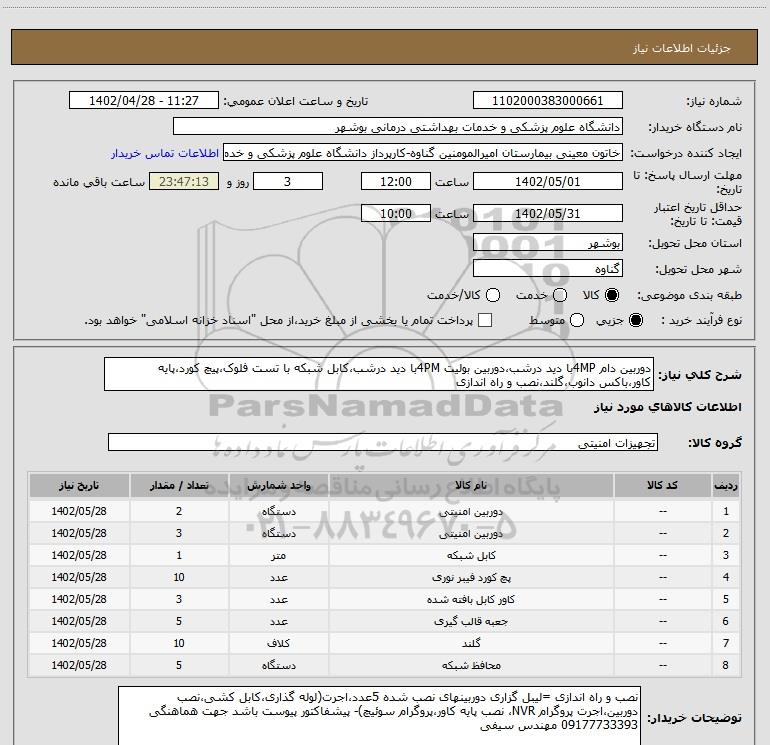This screenshot has height=745, width=770.
Task: Click the buyer organization name field
Action: click(x=398, y=127)
